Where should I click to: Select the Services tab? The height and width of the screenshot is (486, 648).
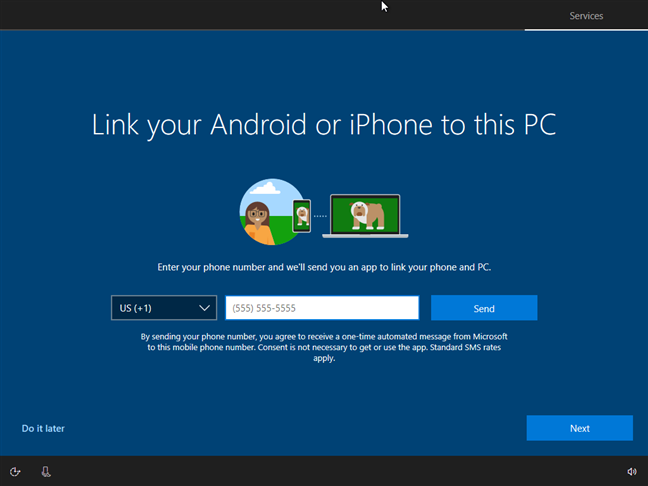coord(586,16)
